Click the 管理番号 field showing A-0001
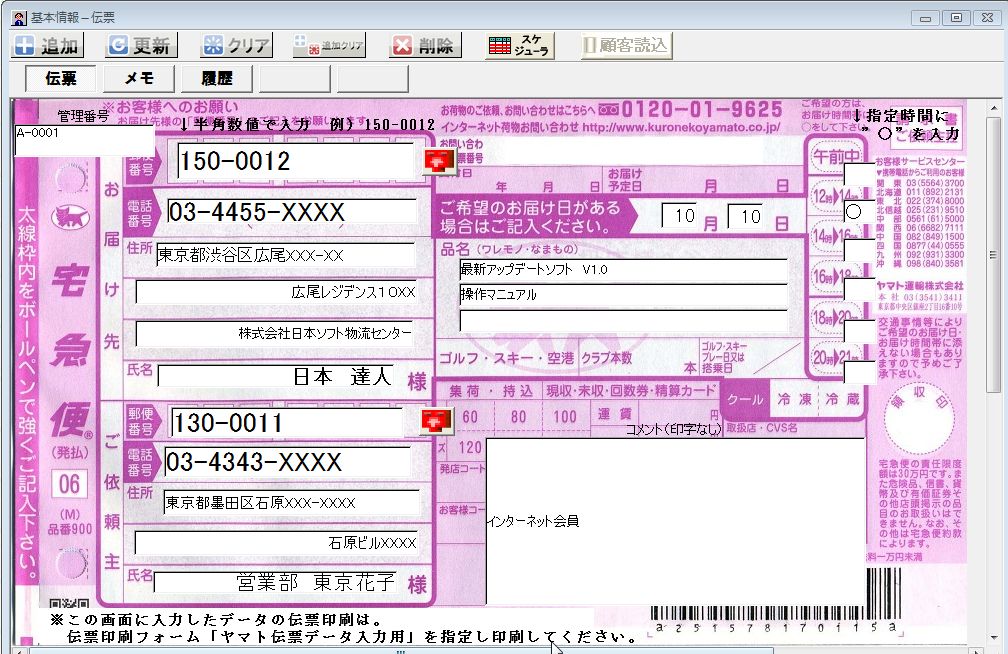 pyautogui.click(x=84, y=140)
